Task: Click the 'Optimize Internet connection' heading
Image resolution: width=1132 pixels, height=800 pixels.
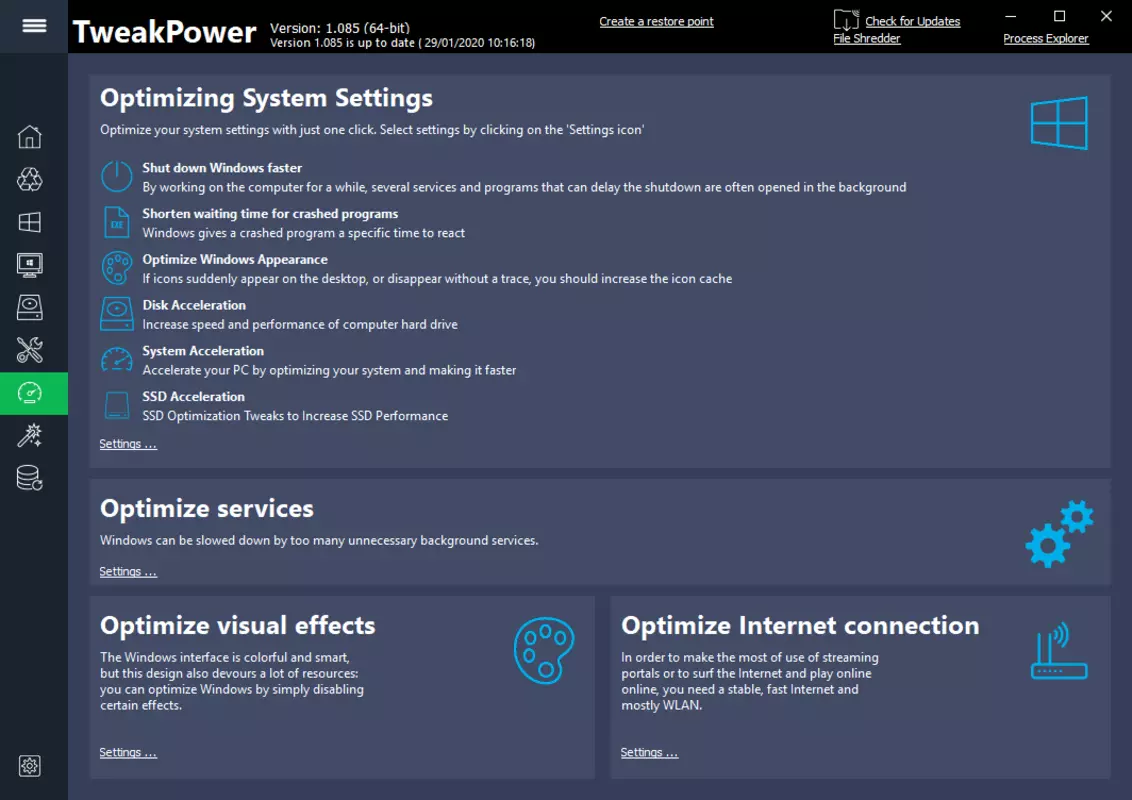Action: [800, 625]
